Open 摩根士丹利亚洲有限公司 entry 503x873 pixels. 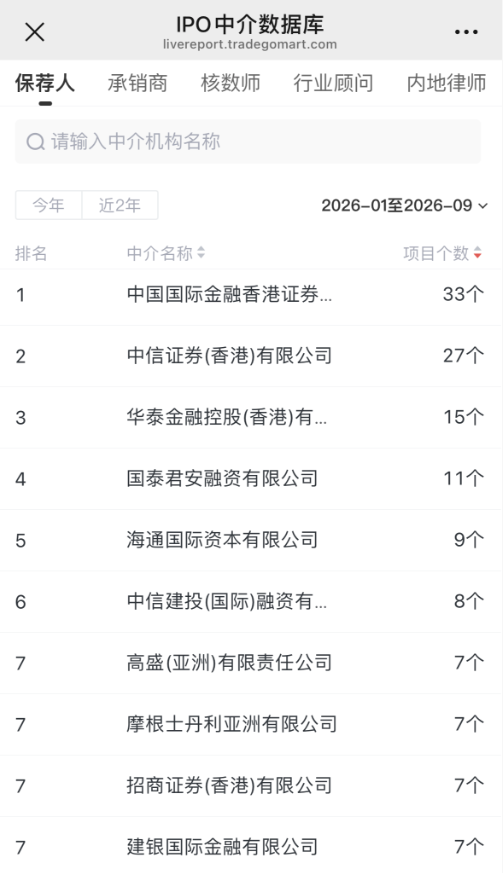point(251,724)
